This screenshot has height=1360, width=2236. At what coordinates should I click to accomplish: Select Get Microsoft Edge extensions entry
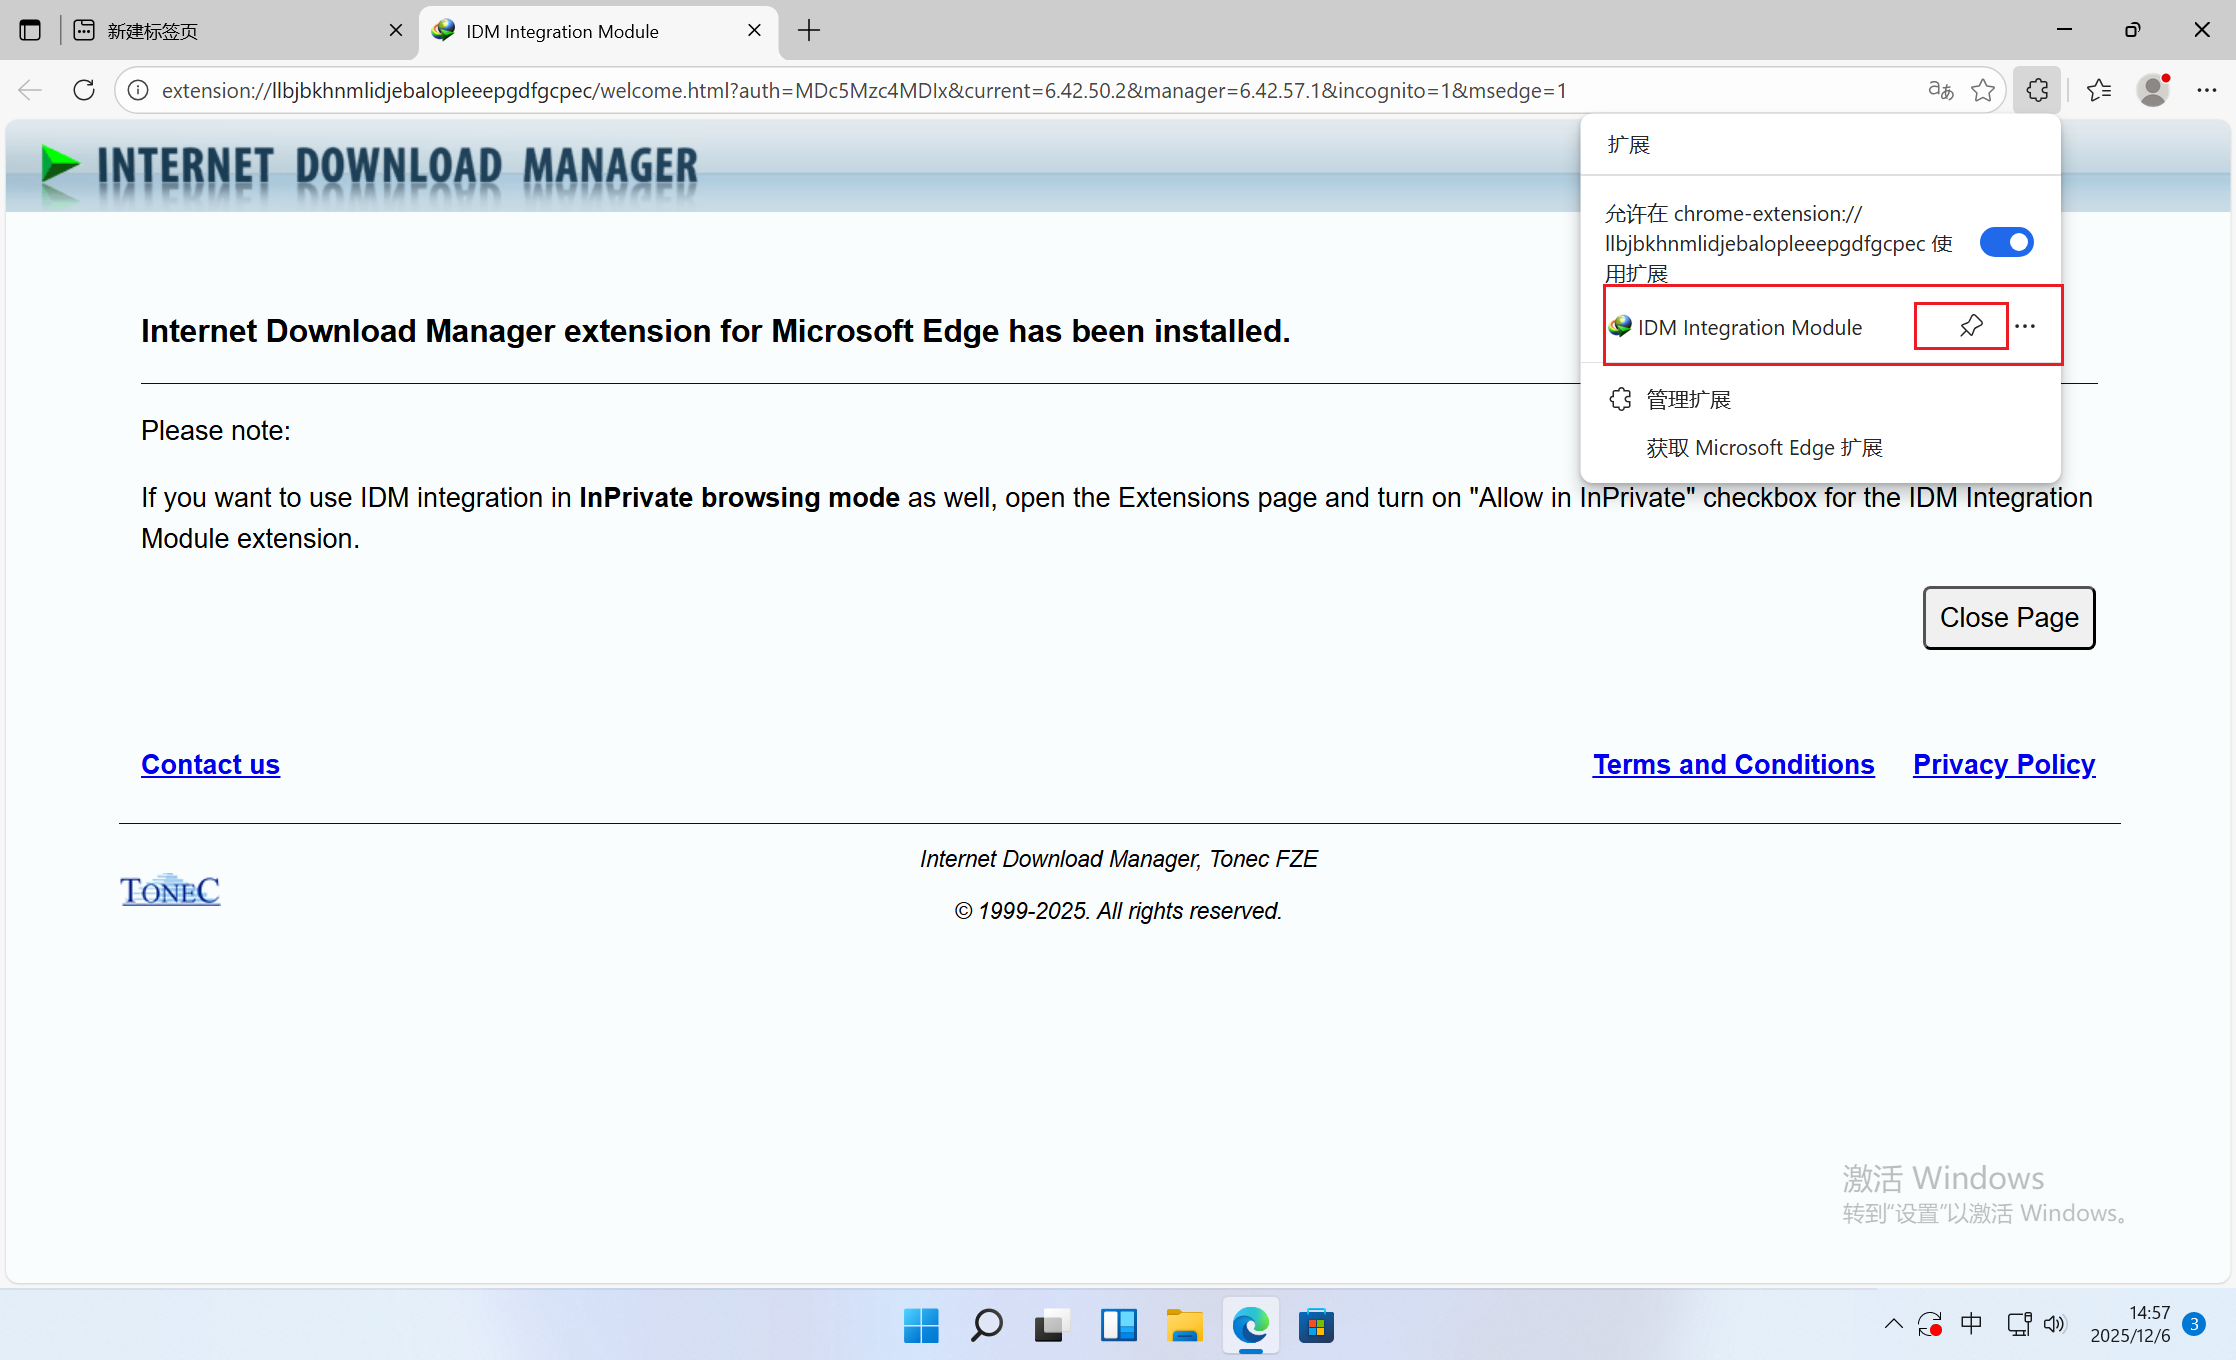(x=1764, y=448)
